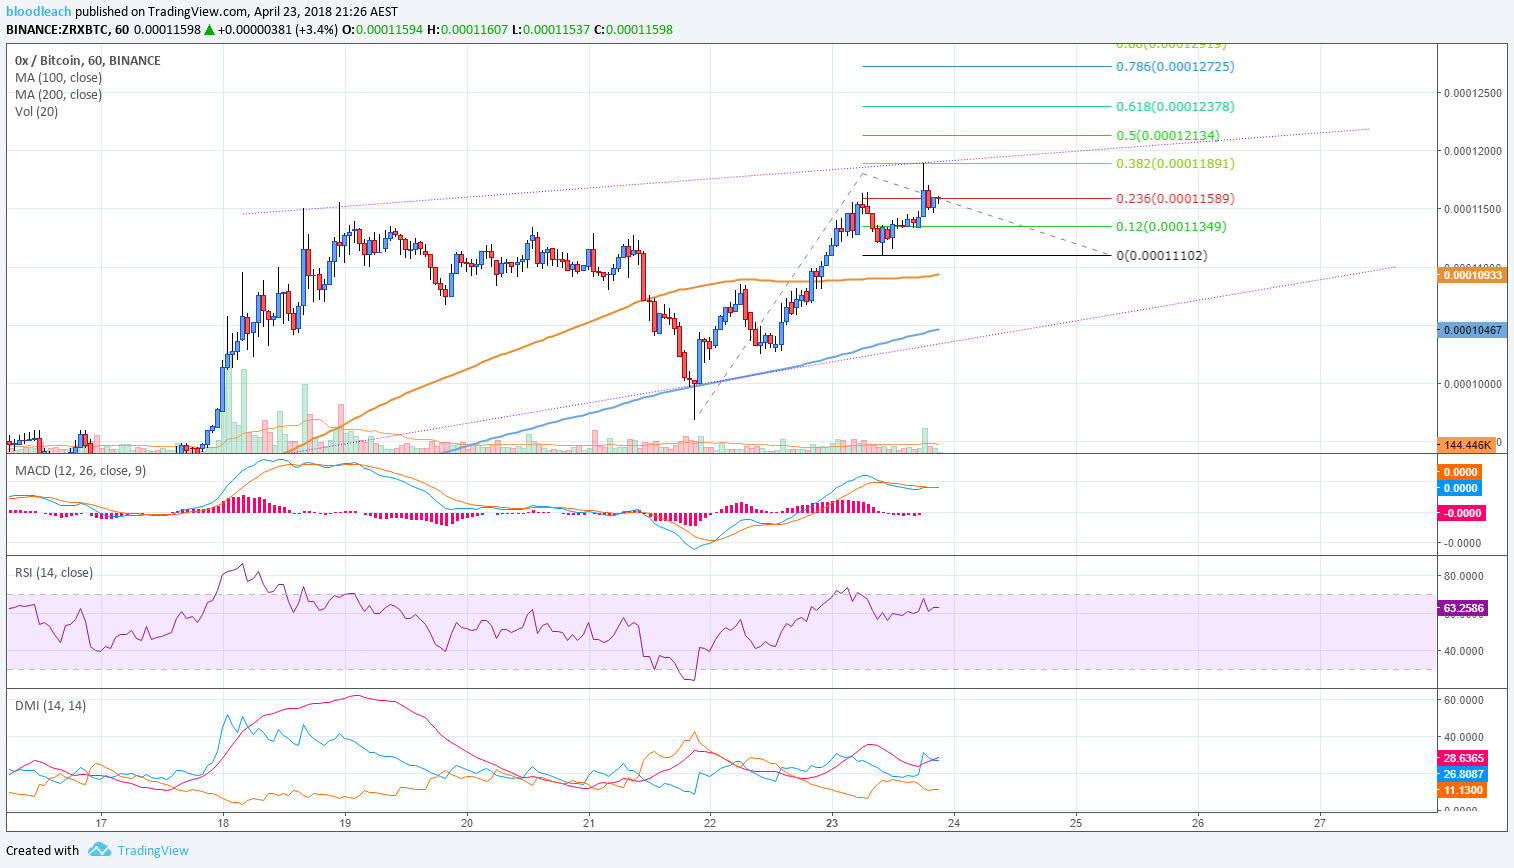Click the 0.00012500 price axis label
This screenshot has width=1514, height=868.
point(1473,93)
